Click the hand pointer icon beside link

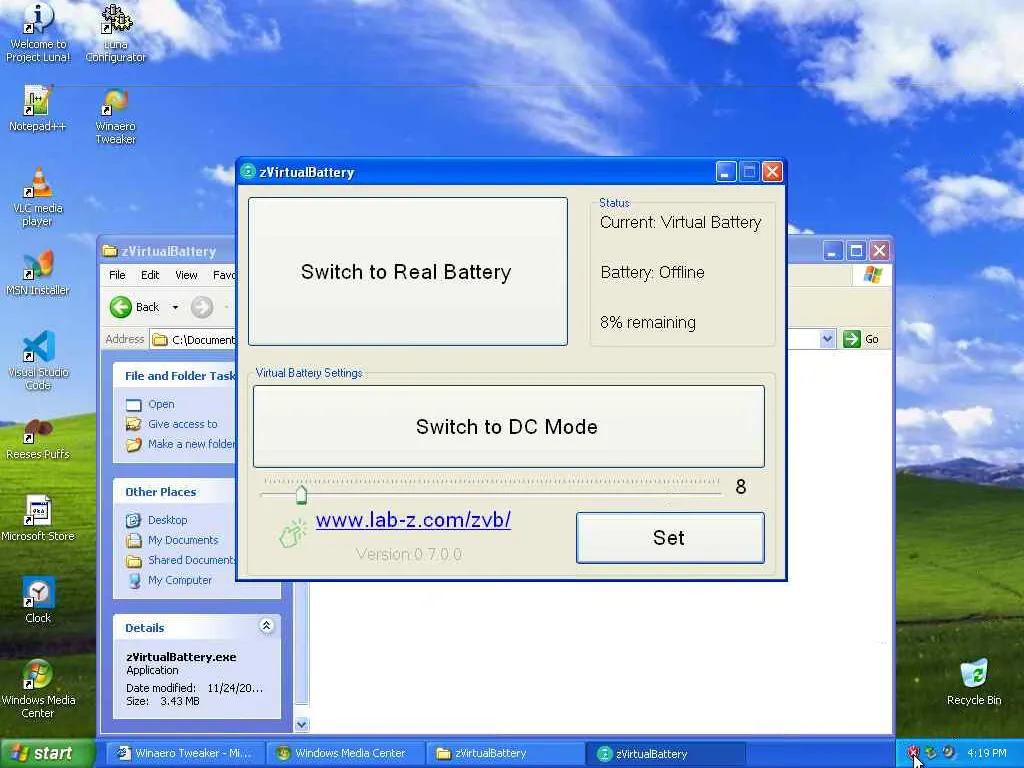(293, 534)
